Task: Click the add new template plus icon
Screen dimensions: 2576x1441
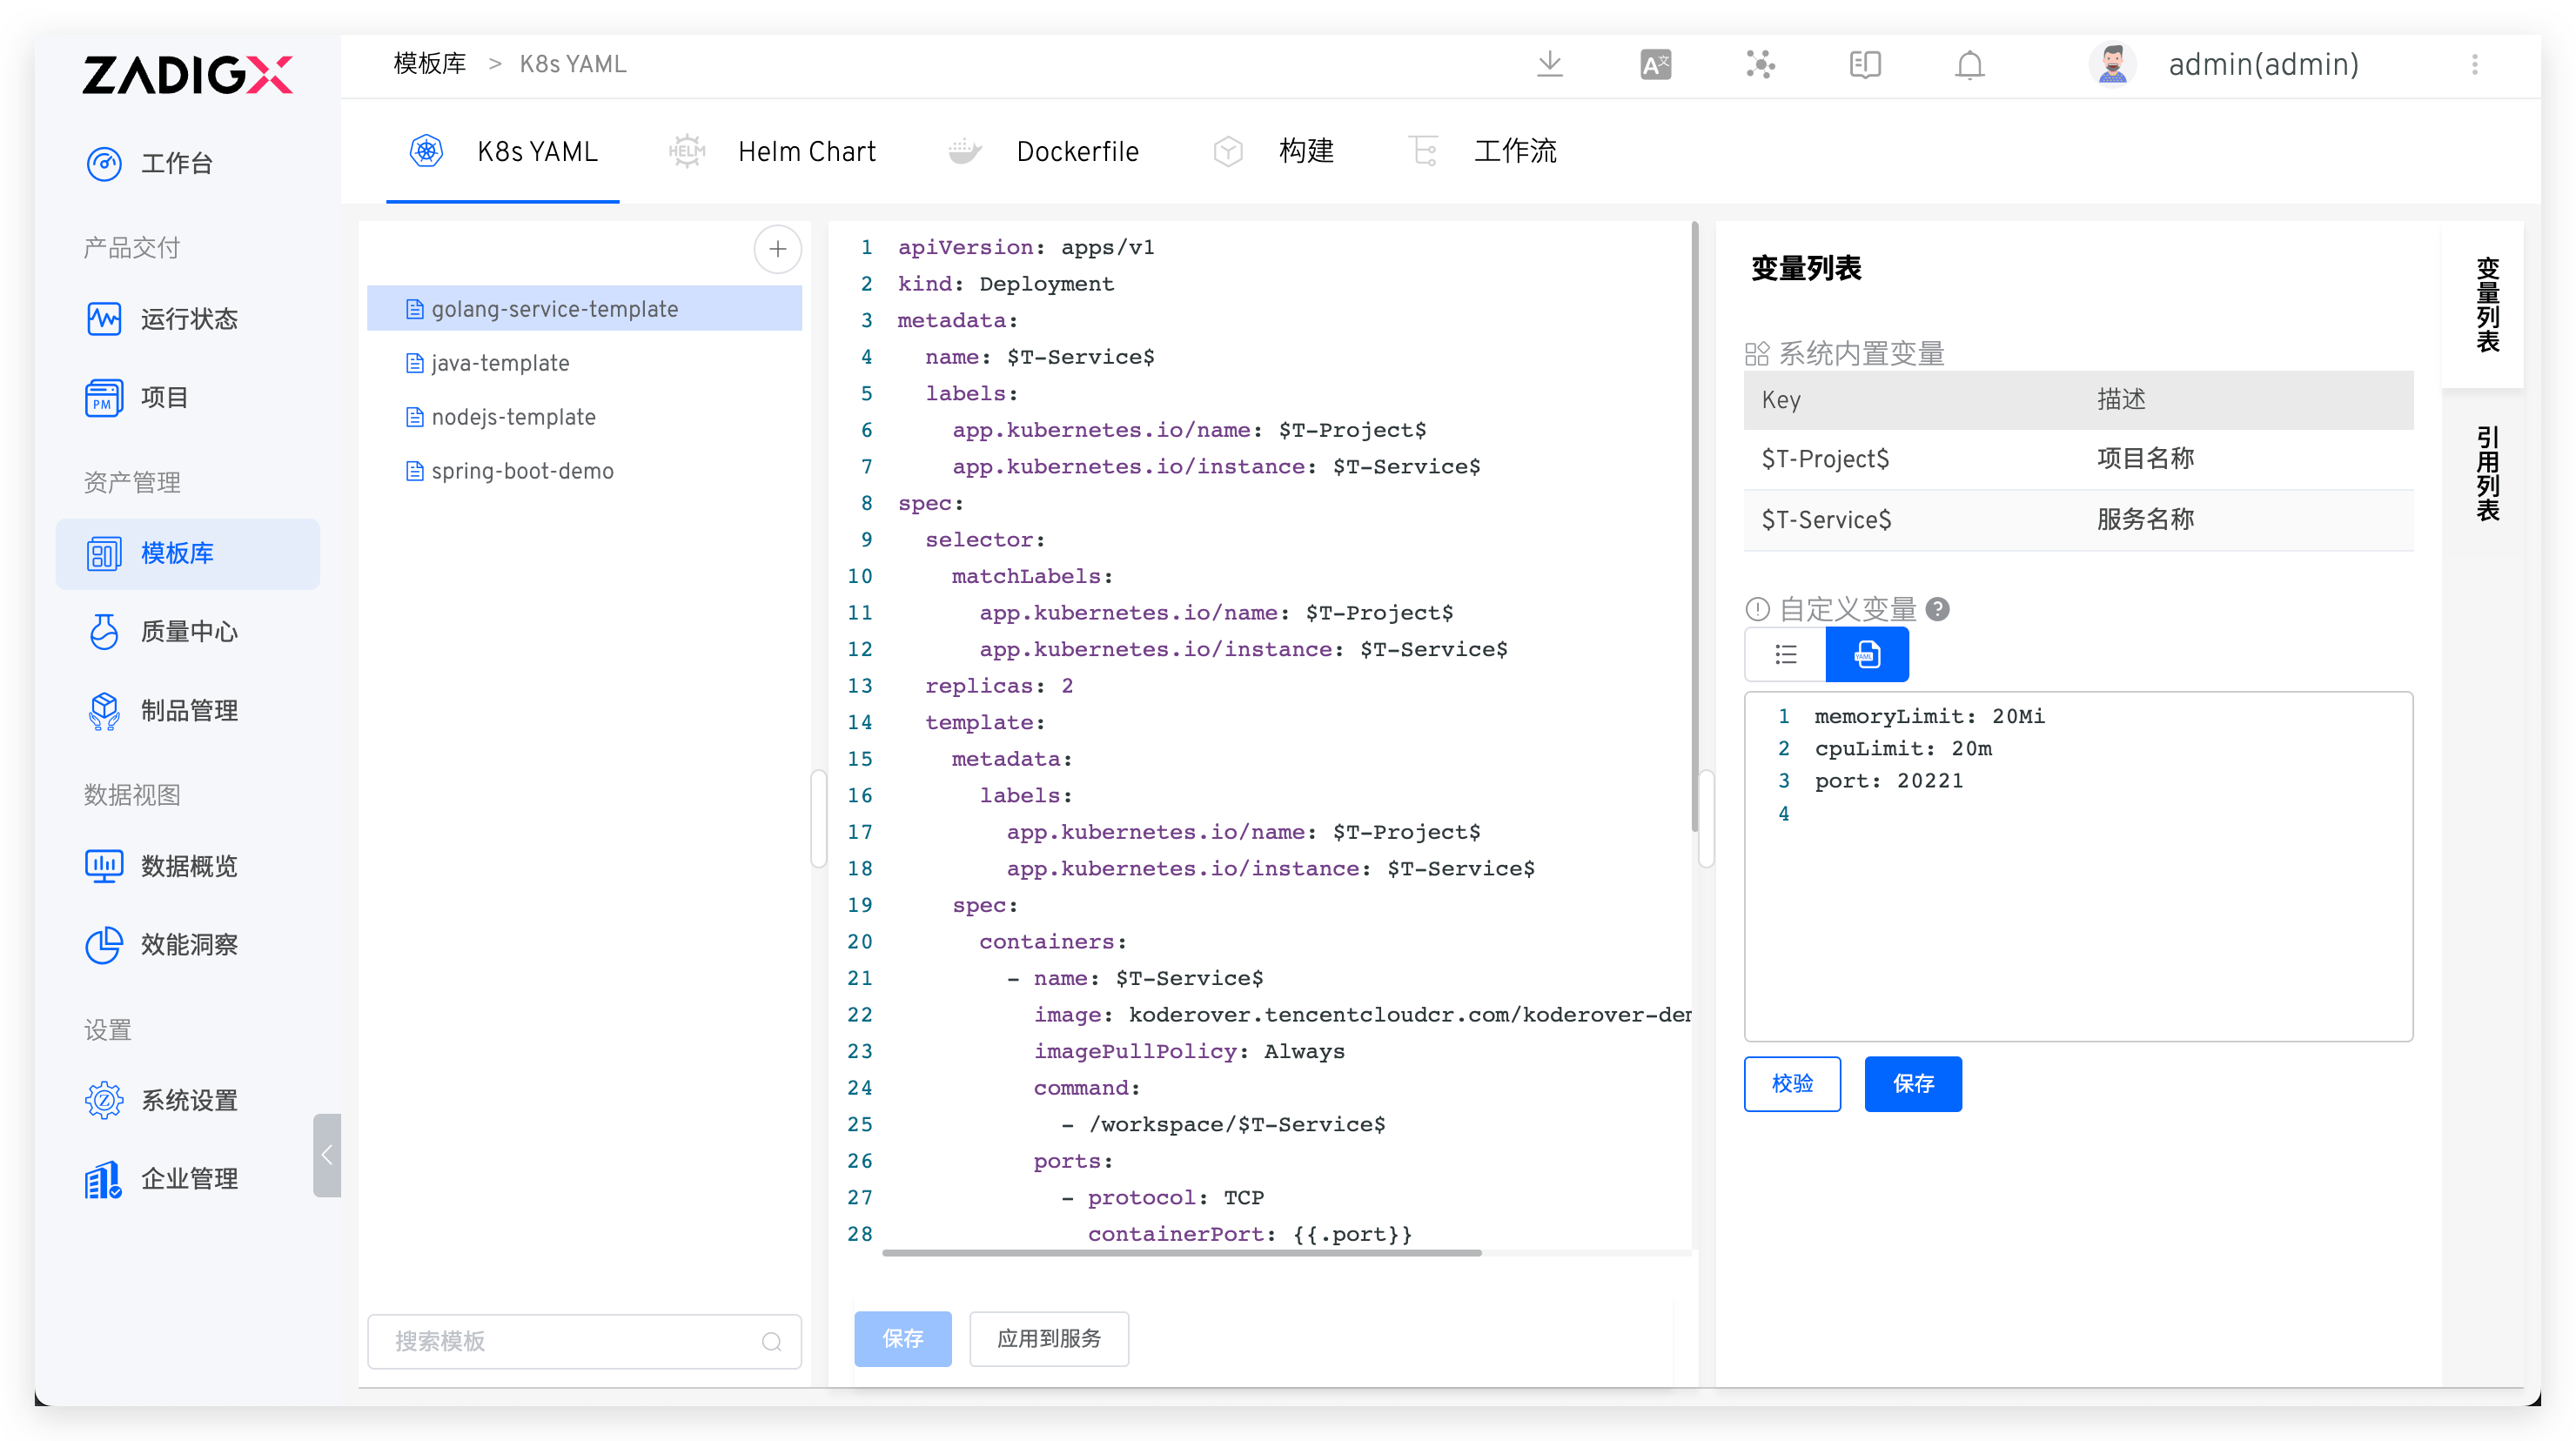Action: 778,249
